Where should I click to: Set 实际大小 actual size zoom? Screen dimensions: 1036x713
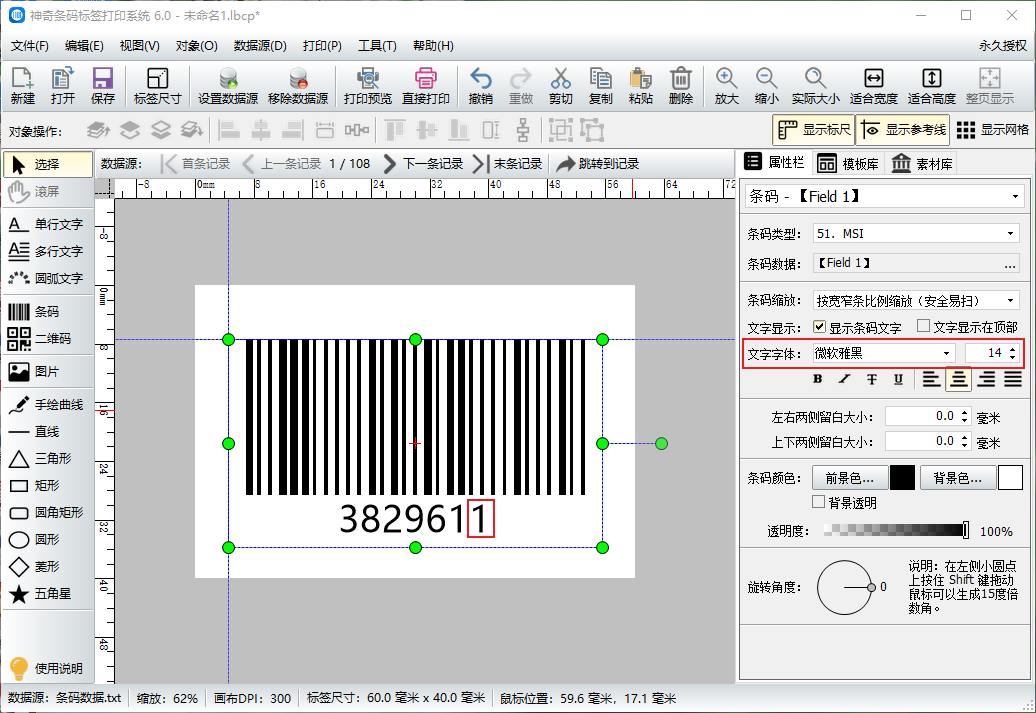[x=815, y=86]
